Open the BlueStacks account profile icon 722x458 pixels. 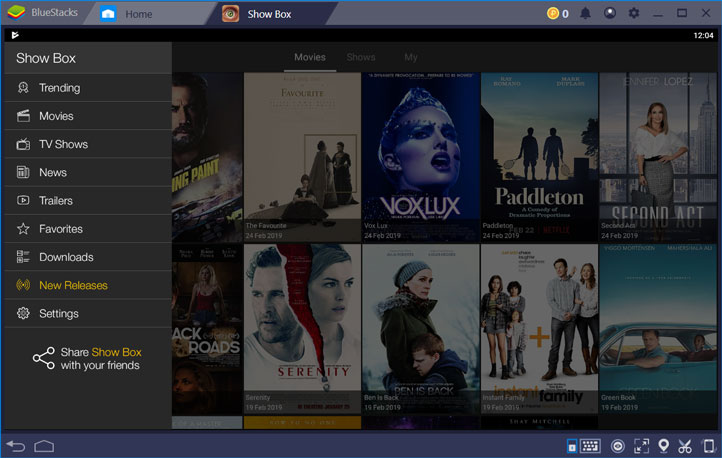[610, 13]
